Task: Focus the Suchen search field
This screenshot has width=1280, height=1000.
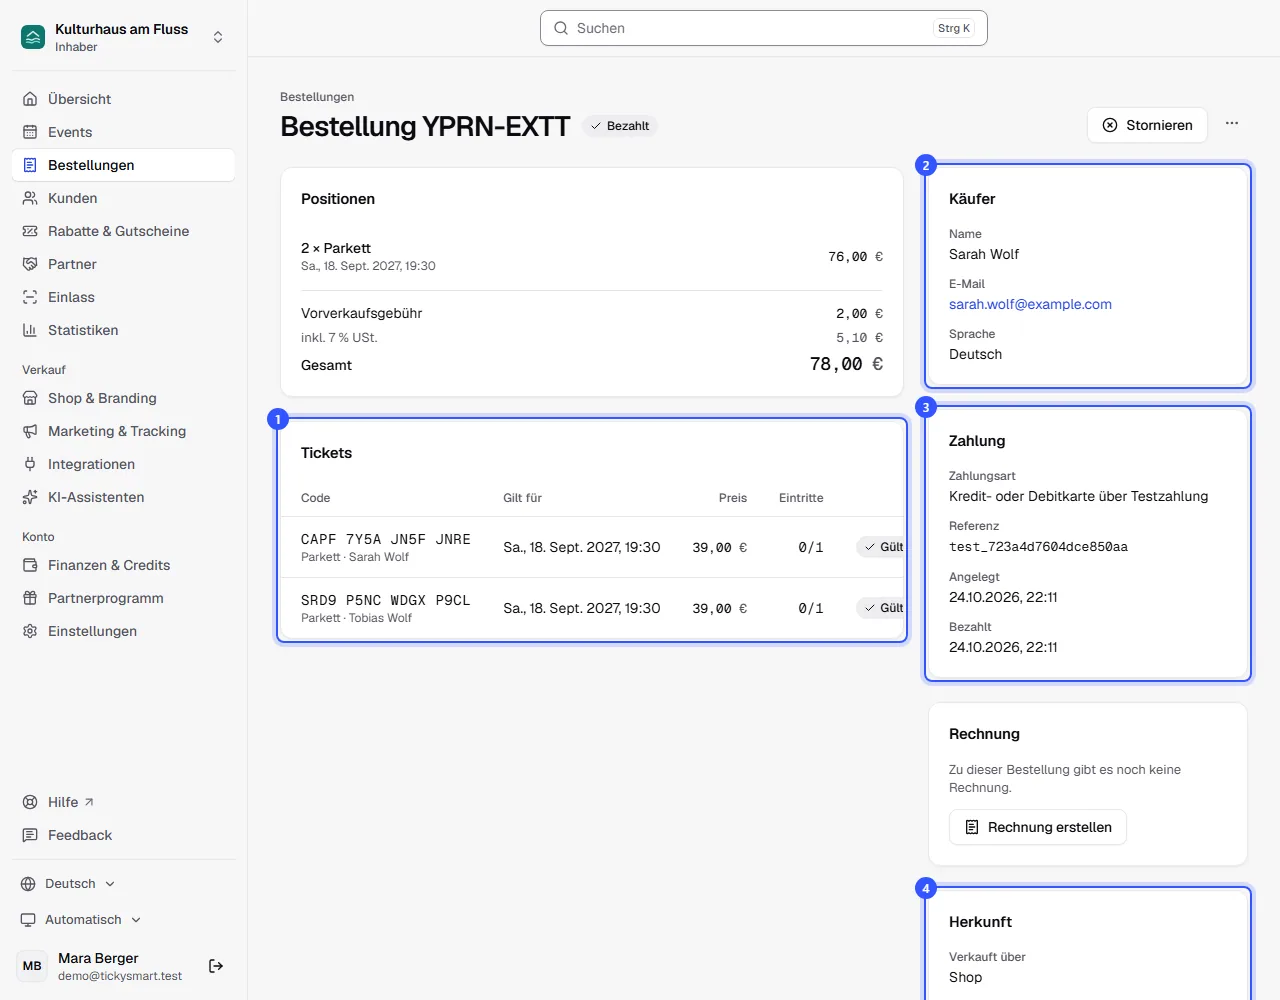Action: click(x=764, y=28)
